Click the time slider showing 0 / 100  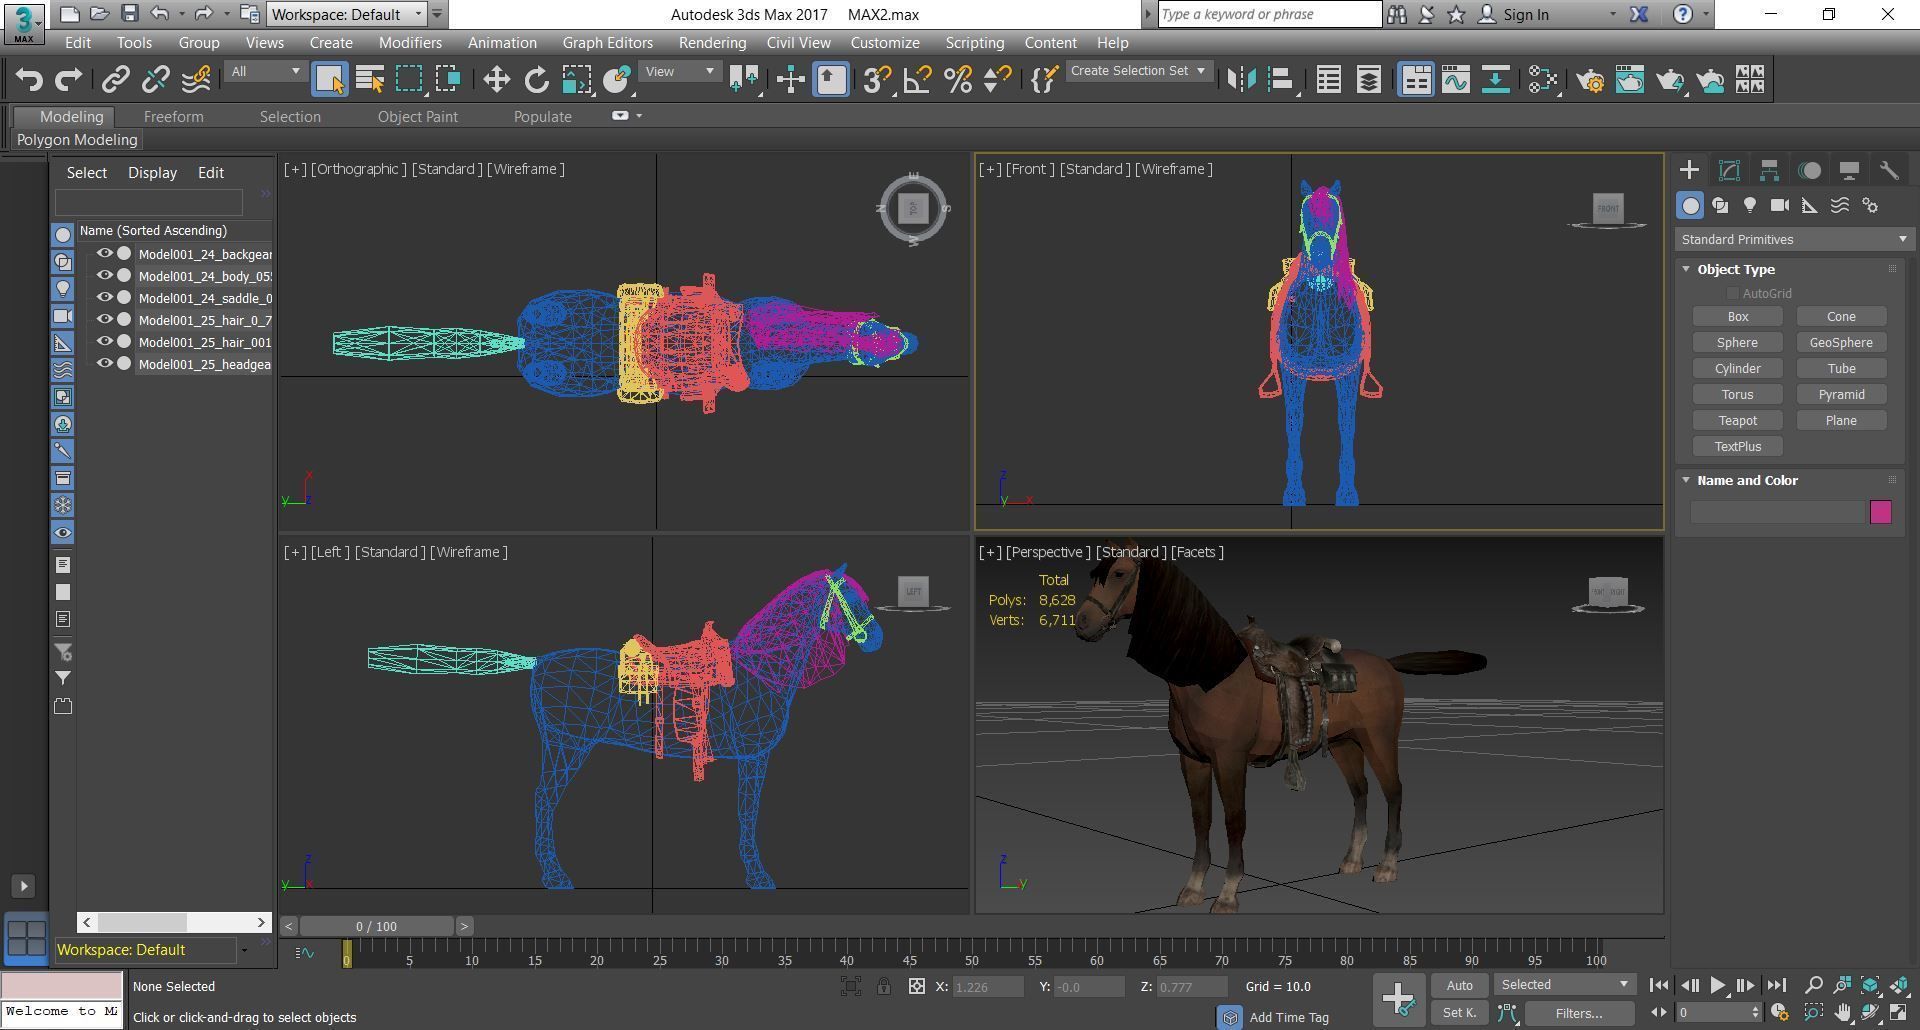tap(376, 926)
